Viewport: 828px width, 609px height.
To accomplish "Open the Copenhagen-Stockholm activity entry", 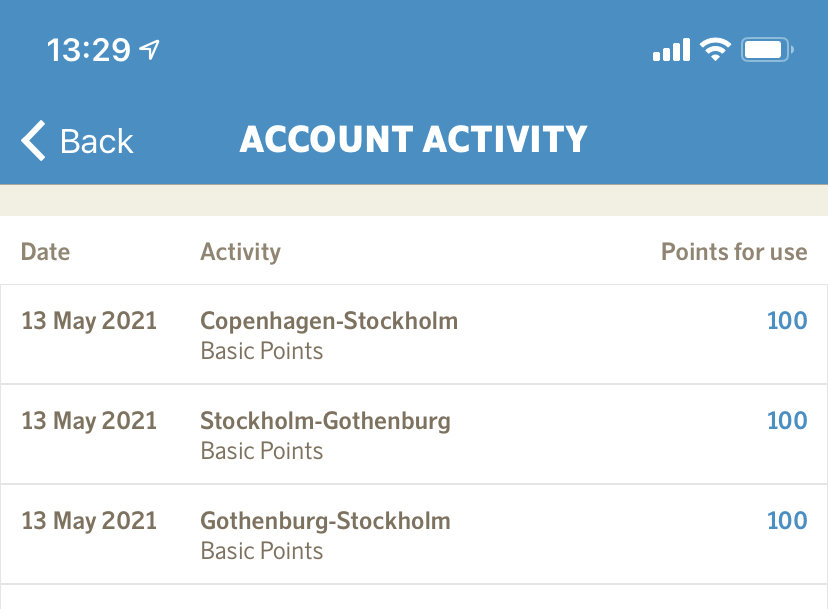I will pyautogui.click(x=329, y=321).
